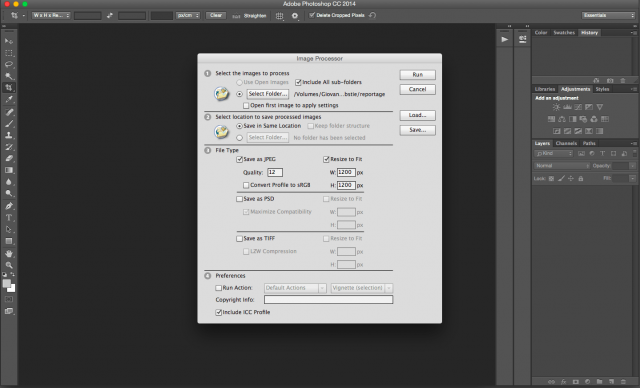Click the Load... button
The width and height of the screenshot is (640, 388).
(418, 115)
